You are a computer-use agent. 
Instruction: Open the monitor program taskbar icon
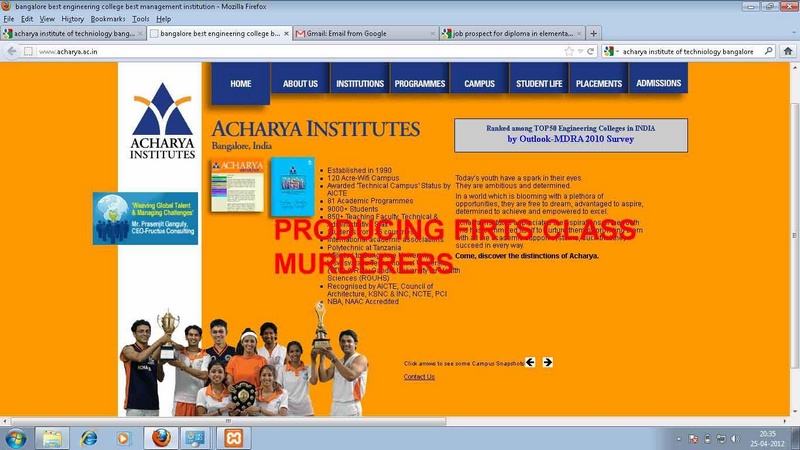195,438
